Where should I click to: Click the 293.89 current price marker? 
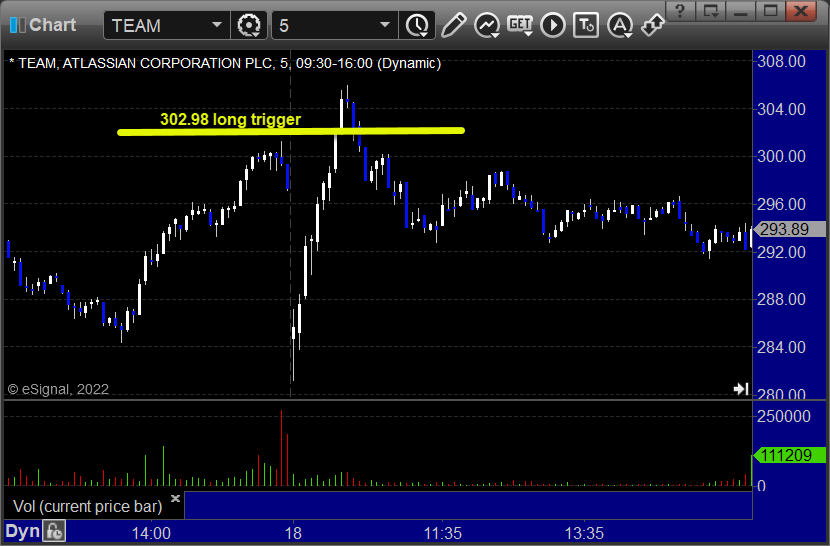pos(790,229)
